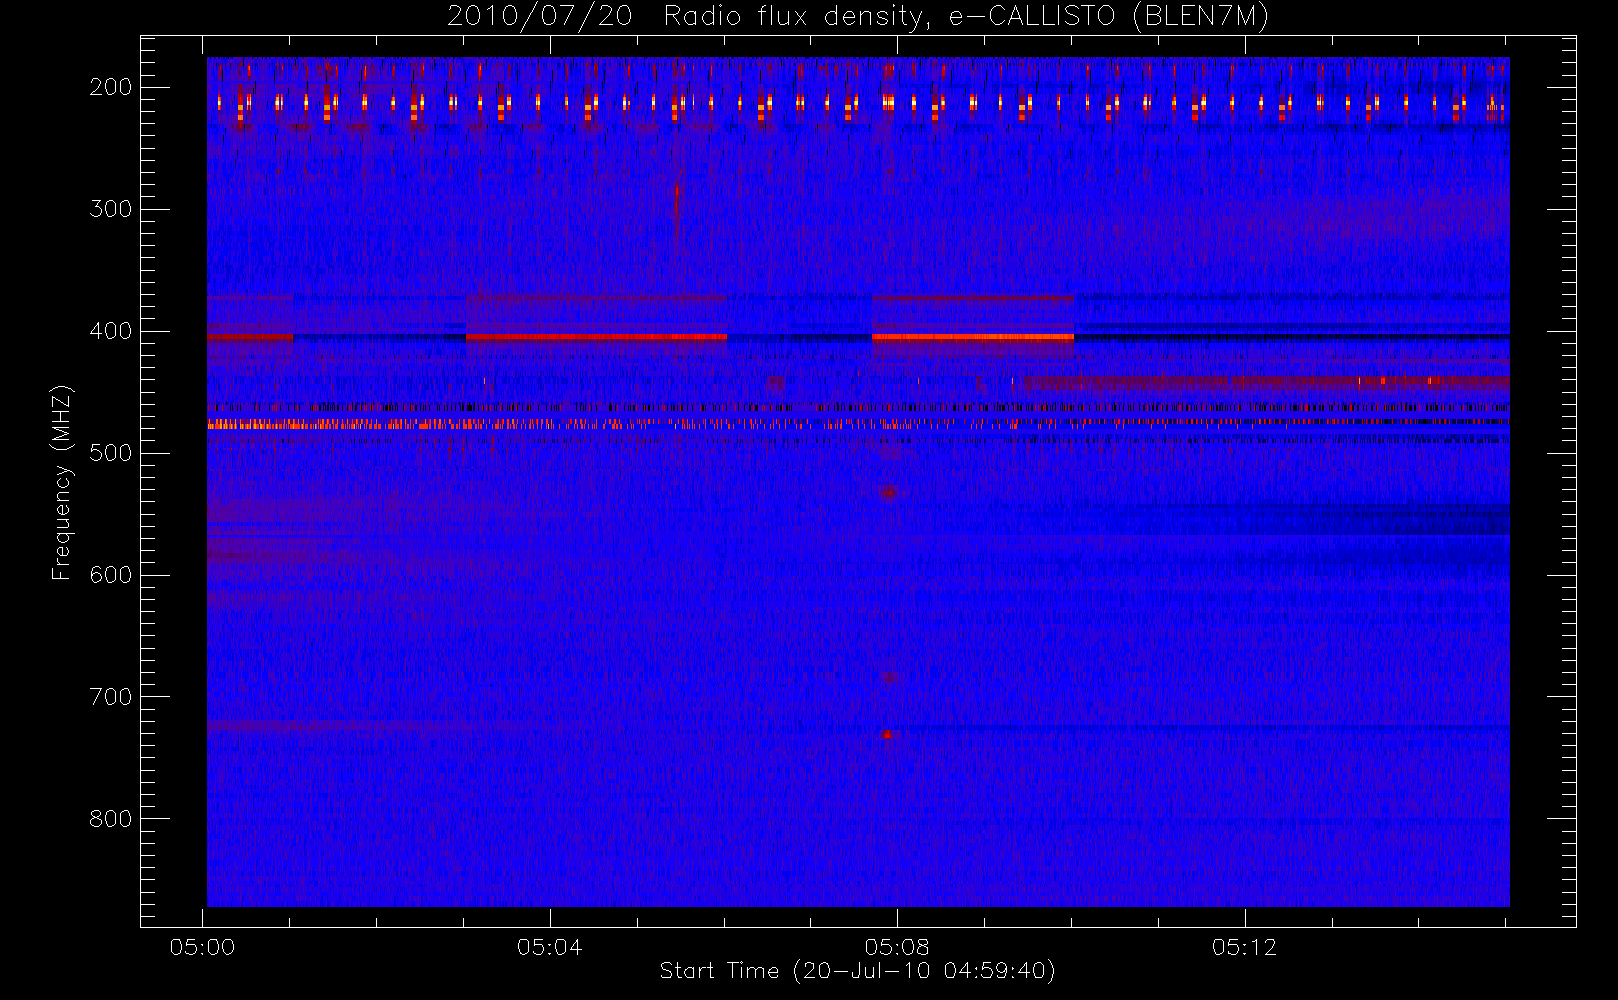1618x1000 pixels.
Task: Click the 05:04 time tick label
Action: tap(550, 947)
